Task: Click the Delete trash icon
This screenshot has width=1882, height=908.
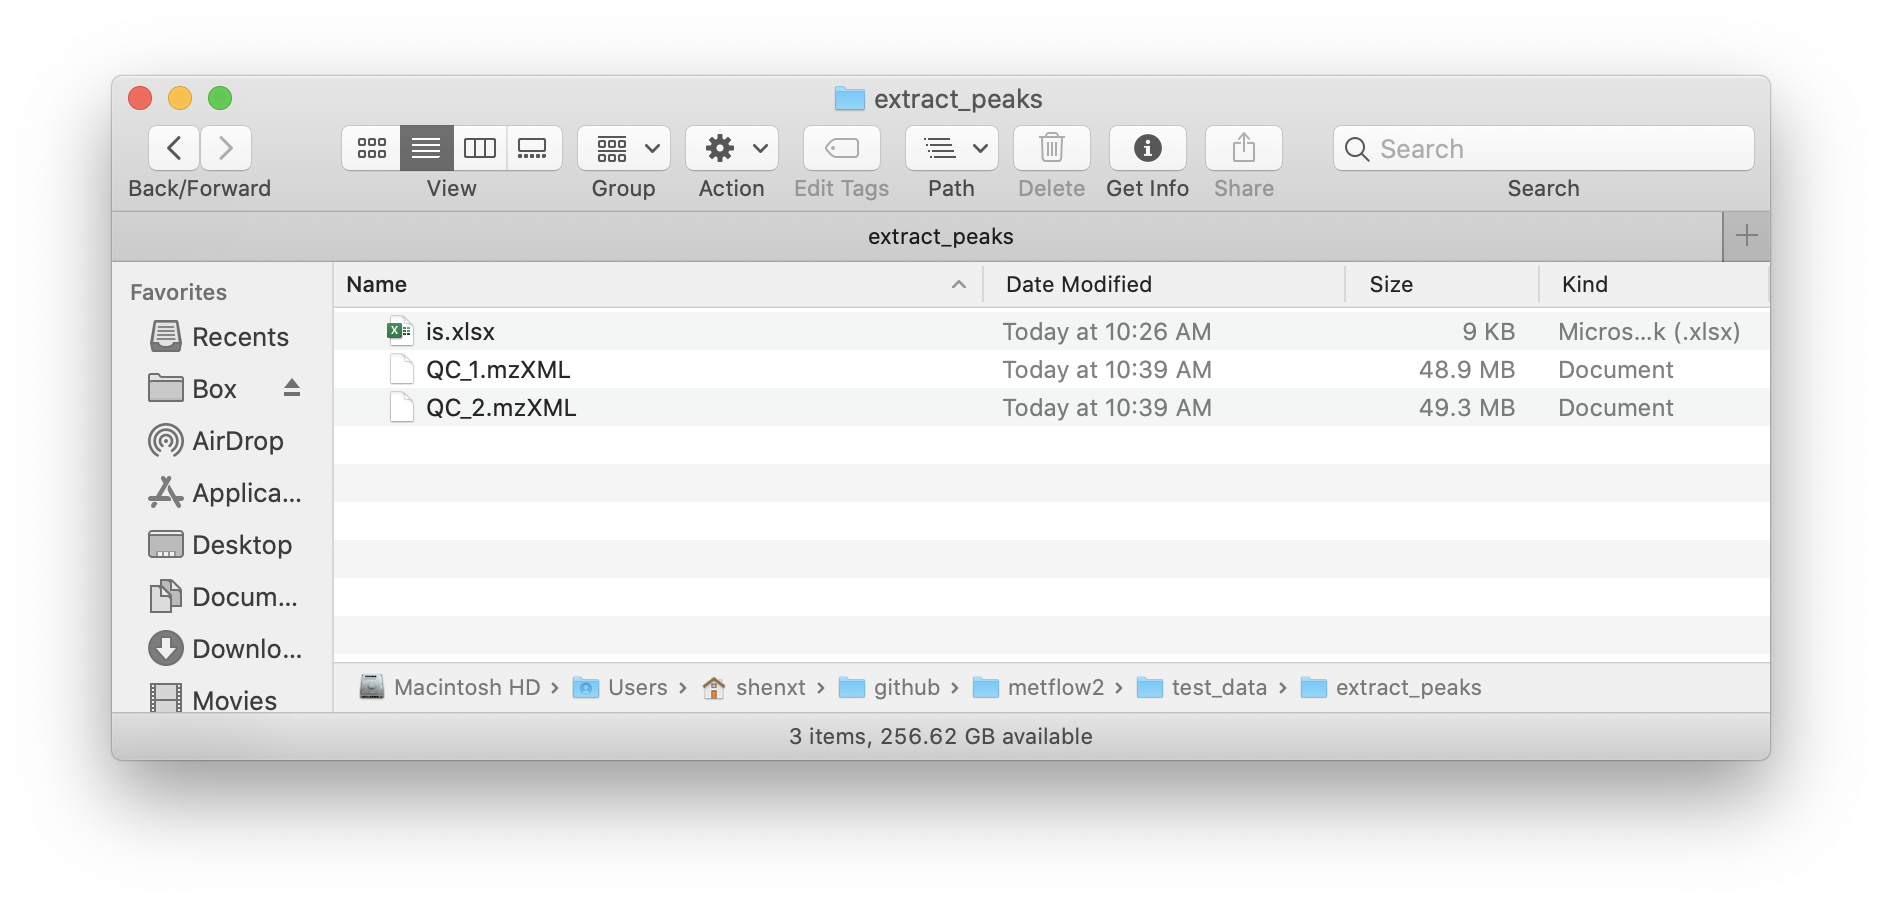Action: [1050, 147]
